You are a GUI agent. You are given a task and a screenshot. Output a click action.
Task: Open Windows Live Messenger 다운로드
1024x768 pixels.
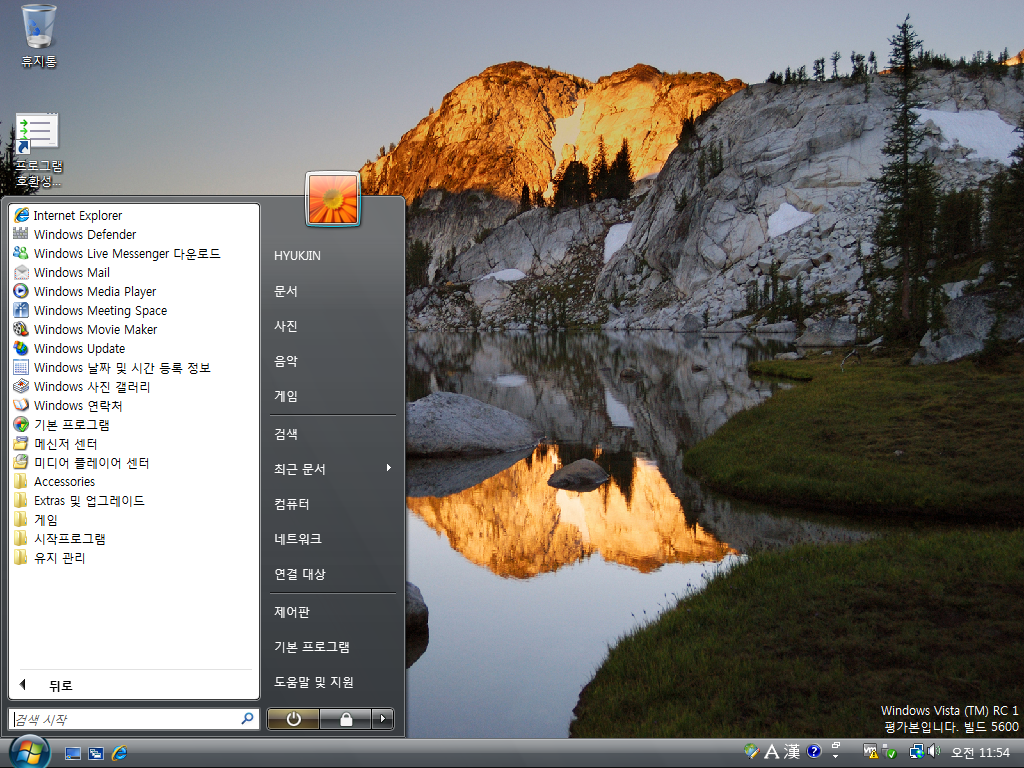134,253
